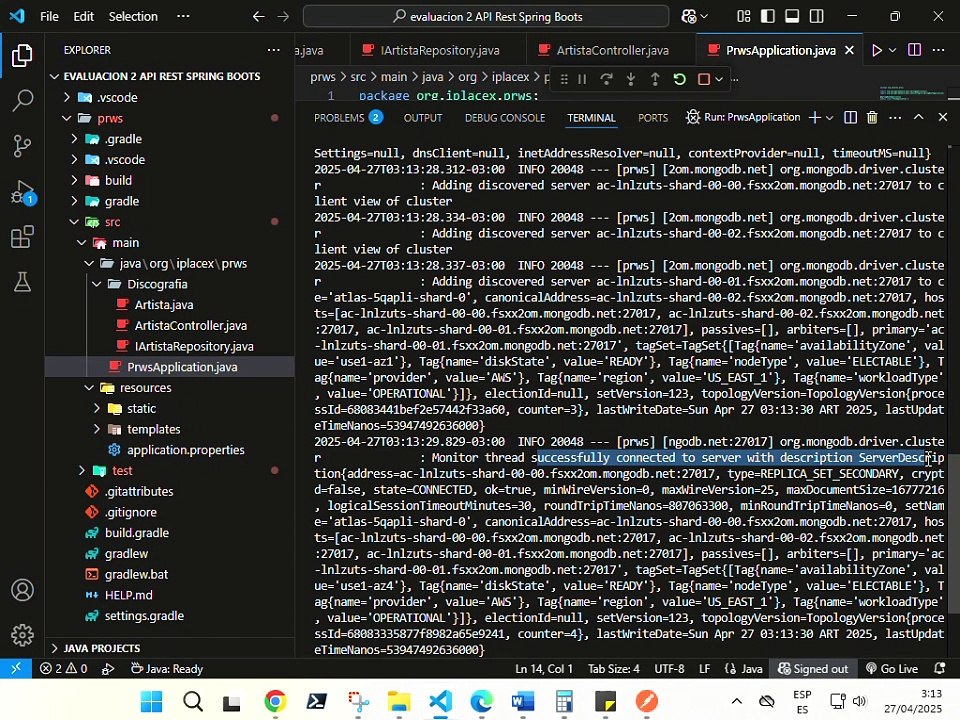Click Go Live in status bar
Screen dimensions: 960x720
tap(891, 669)
